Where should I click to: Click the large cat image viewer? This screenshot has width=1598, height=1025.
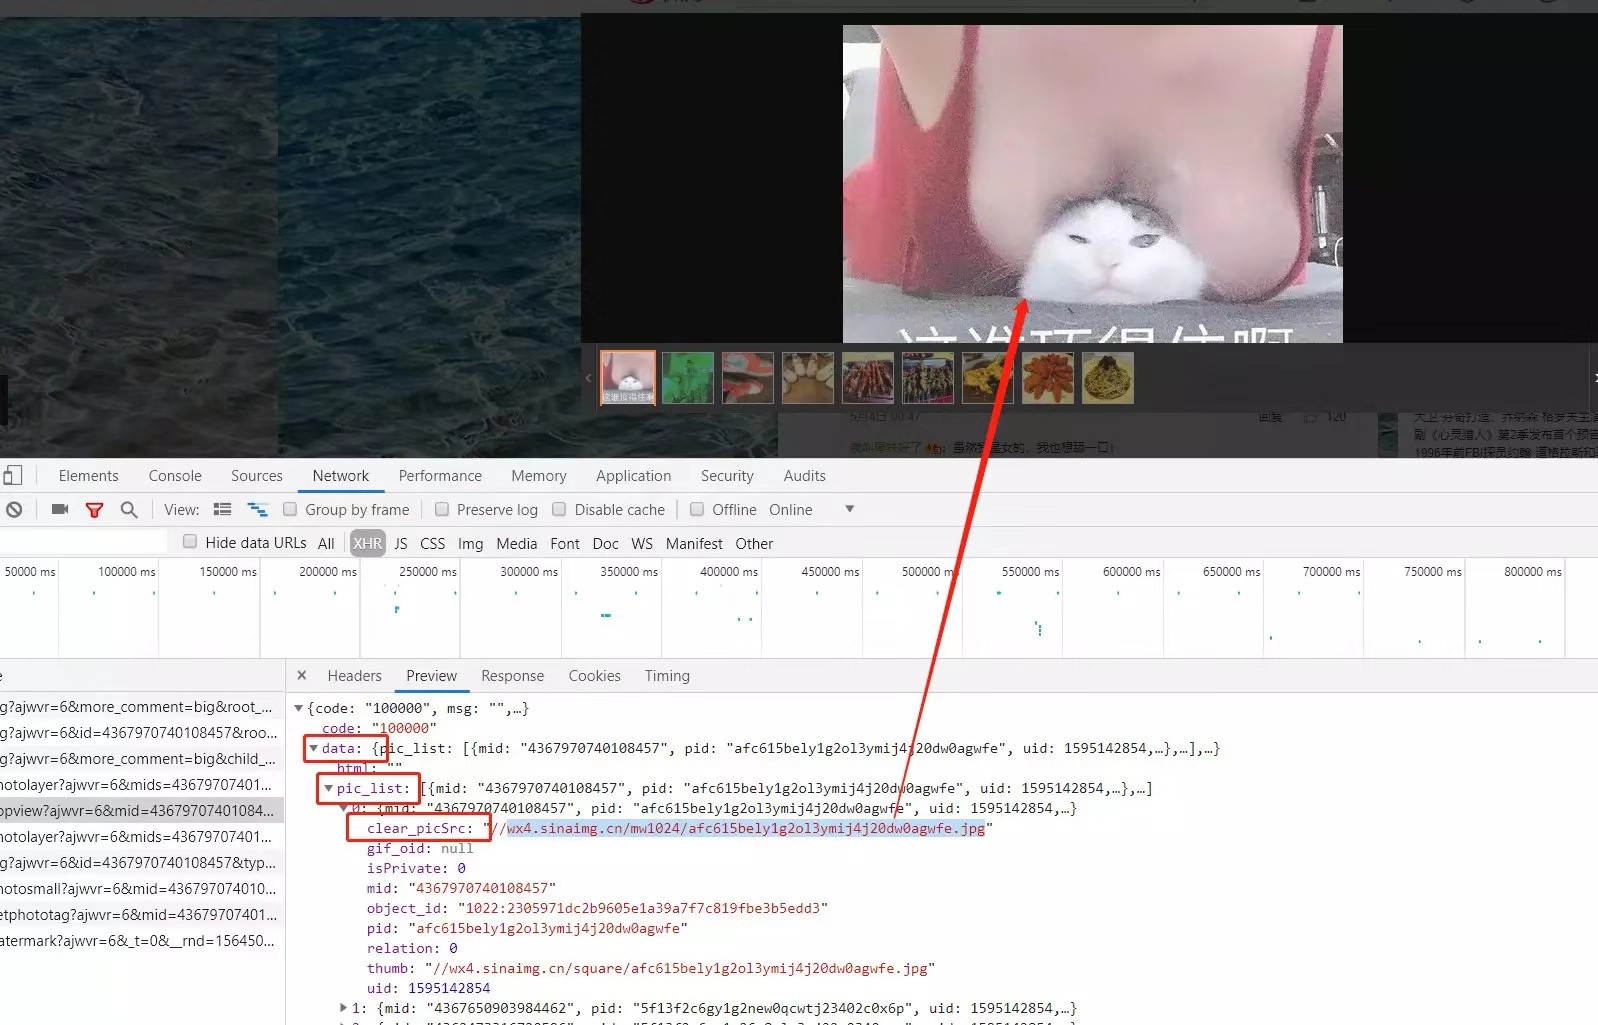click(x=1092, y=184)
